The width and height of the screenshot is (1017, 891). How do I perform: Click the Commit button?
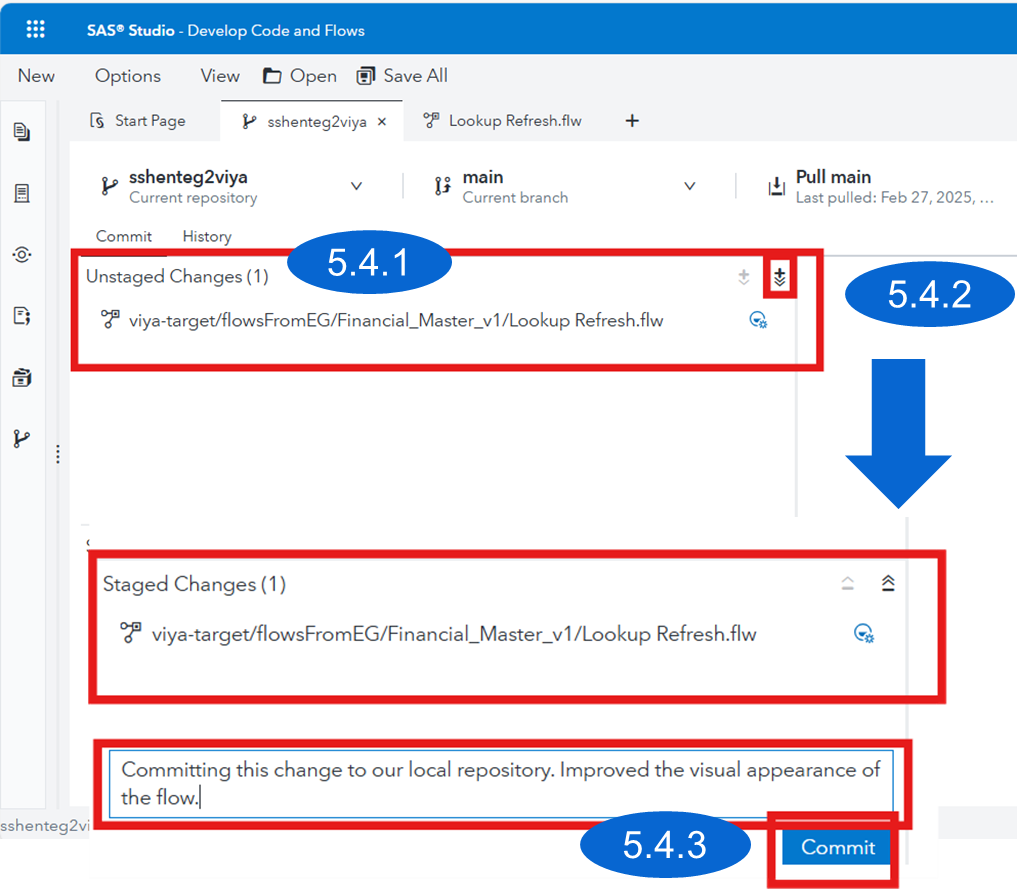[x=835, y=847]
